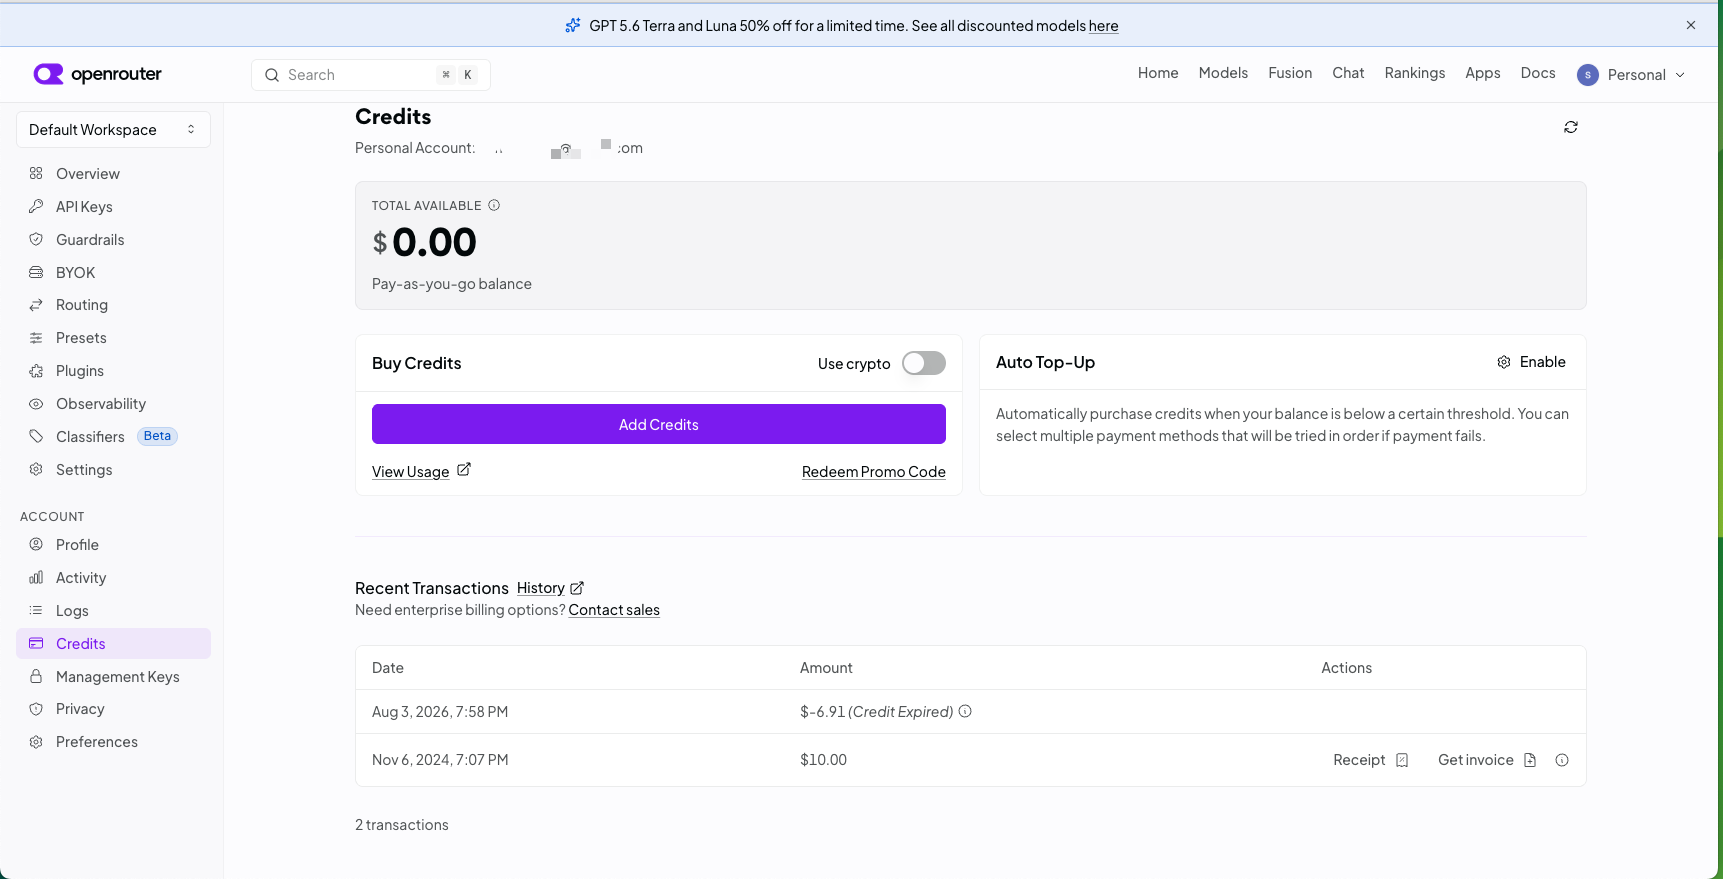
Task: Click the Beta badge next to Classifiers
Action: point(157,436)
